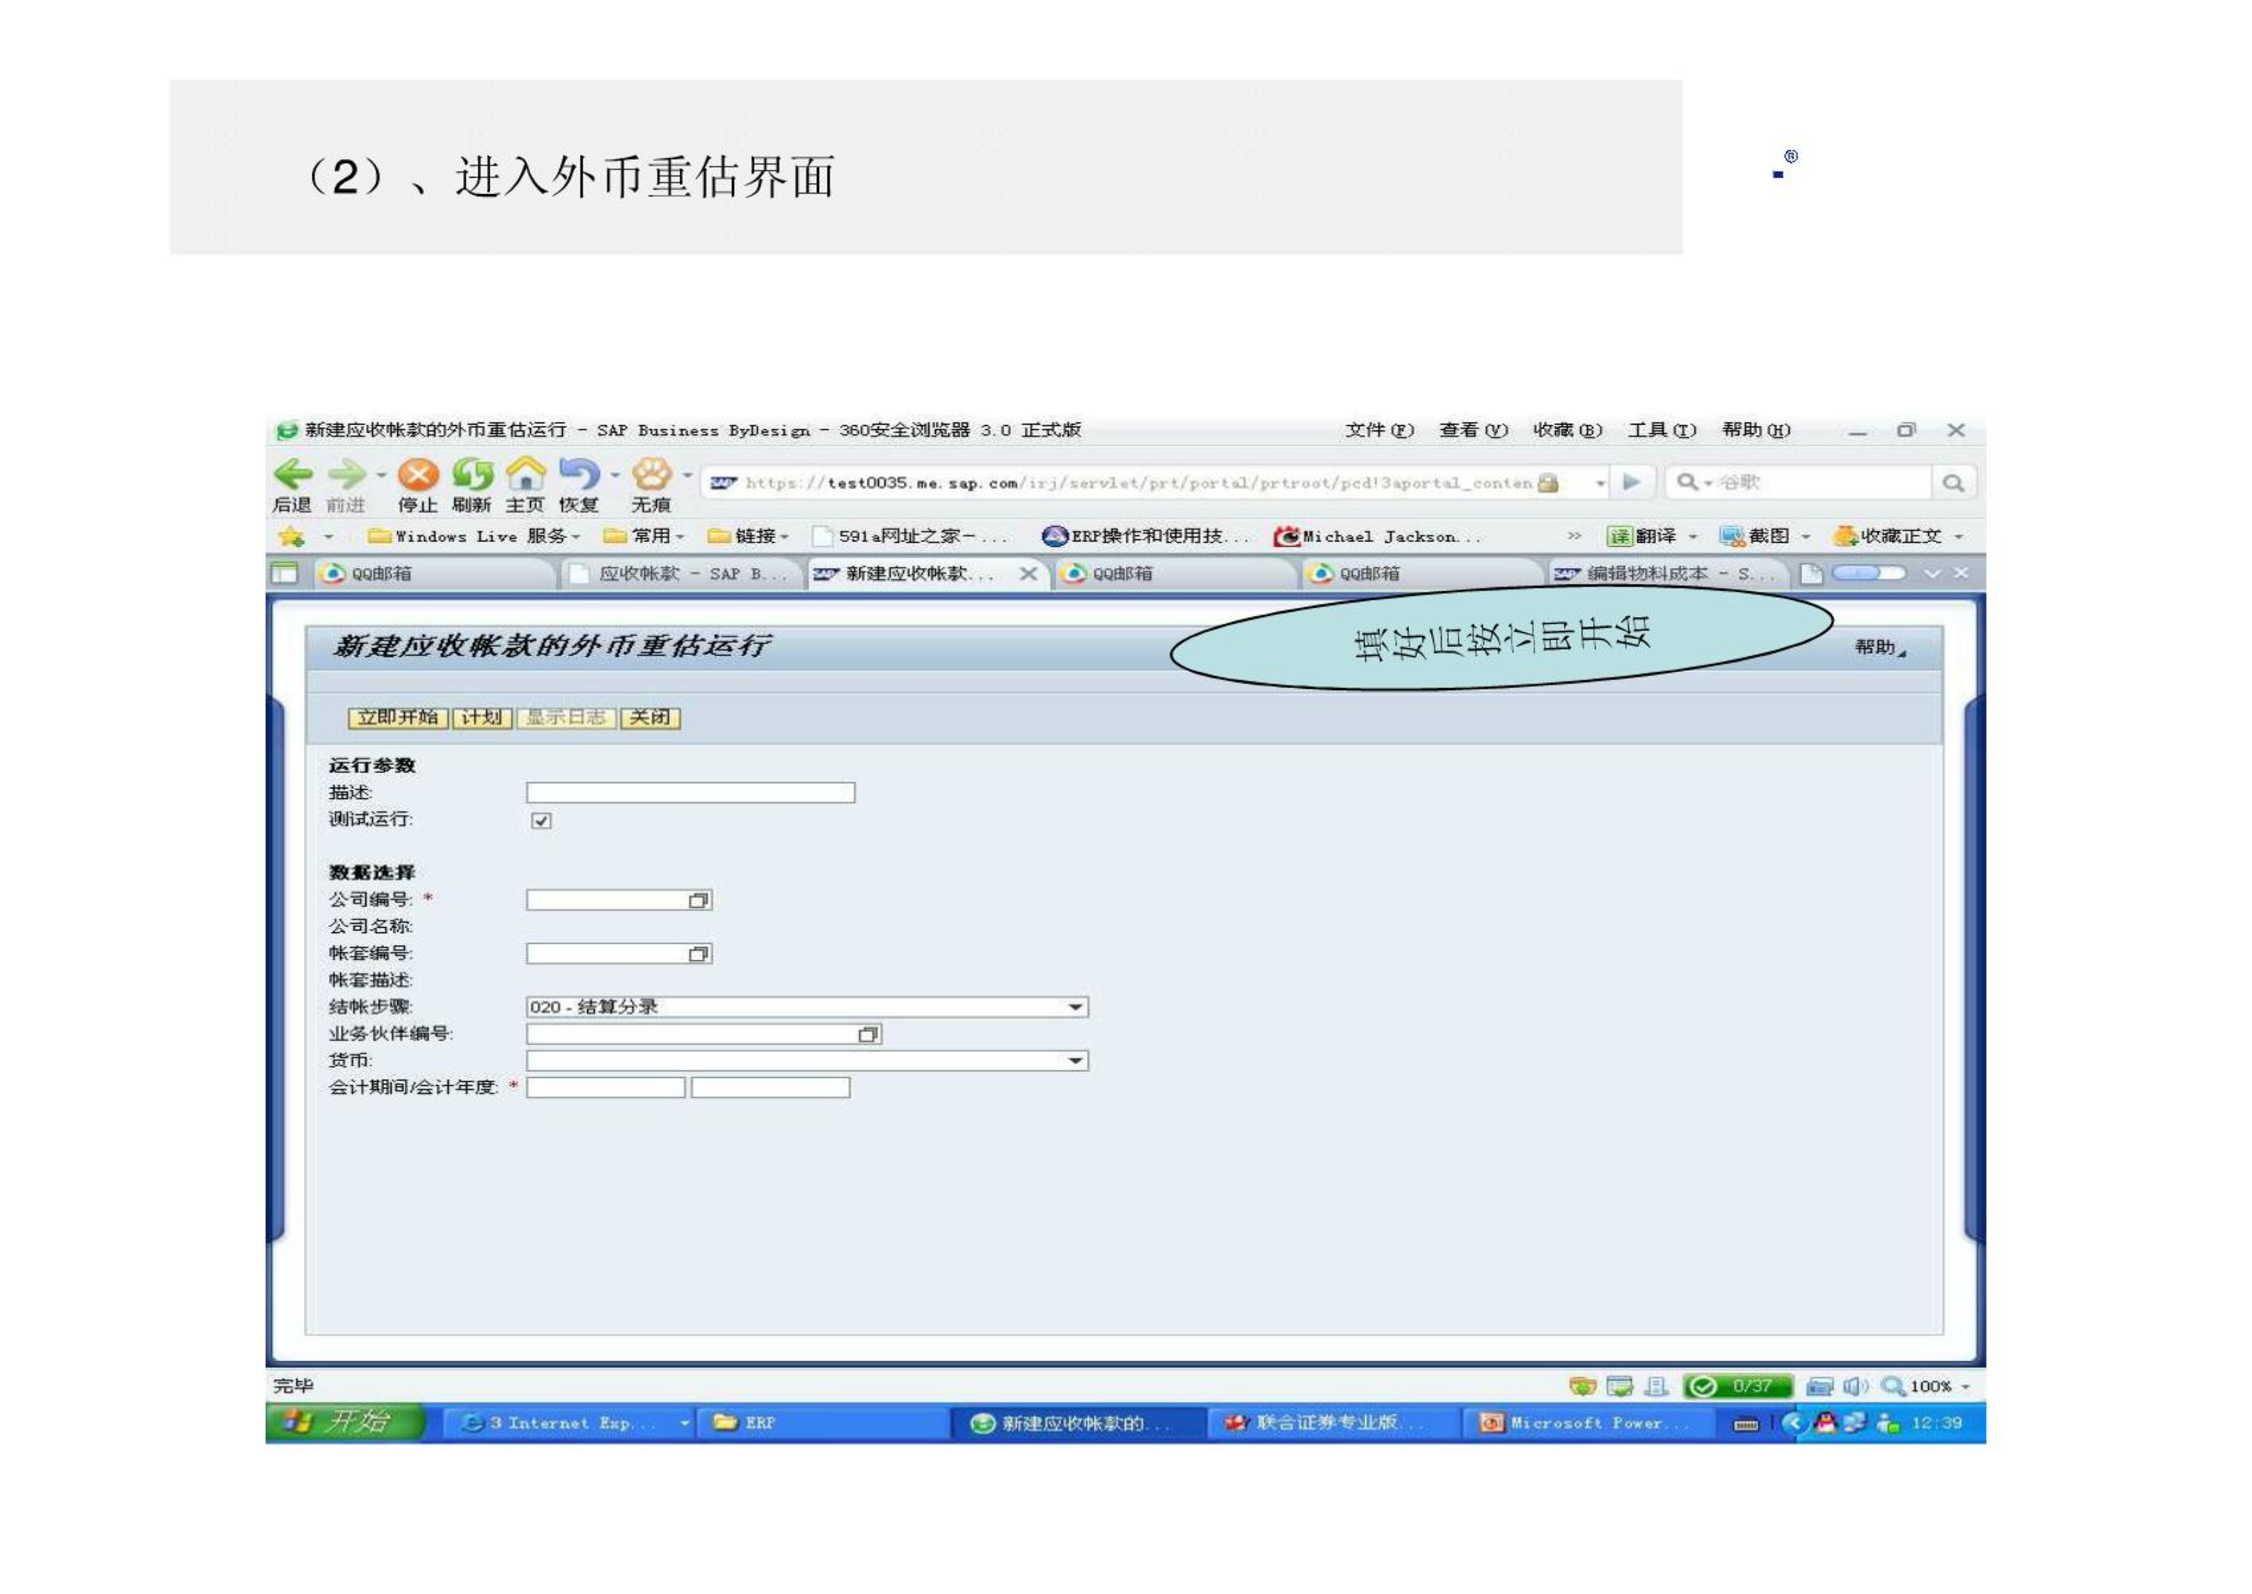This screenshot has height=1594, width=2252.
Task: Open the 工具(T) menu
Action: [1661, 430]
